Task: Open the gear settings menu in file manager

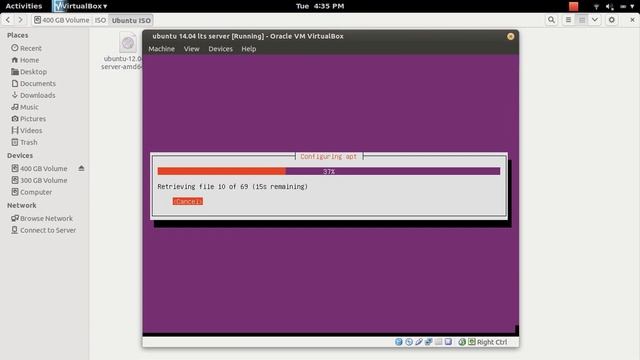Action: click(611, 20)
